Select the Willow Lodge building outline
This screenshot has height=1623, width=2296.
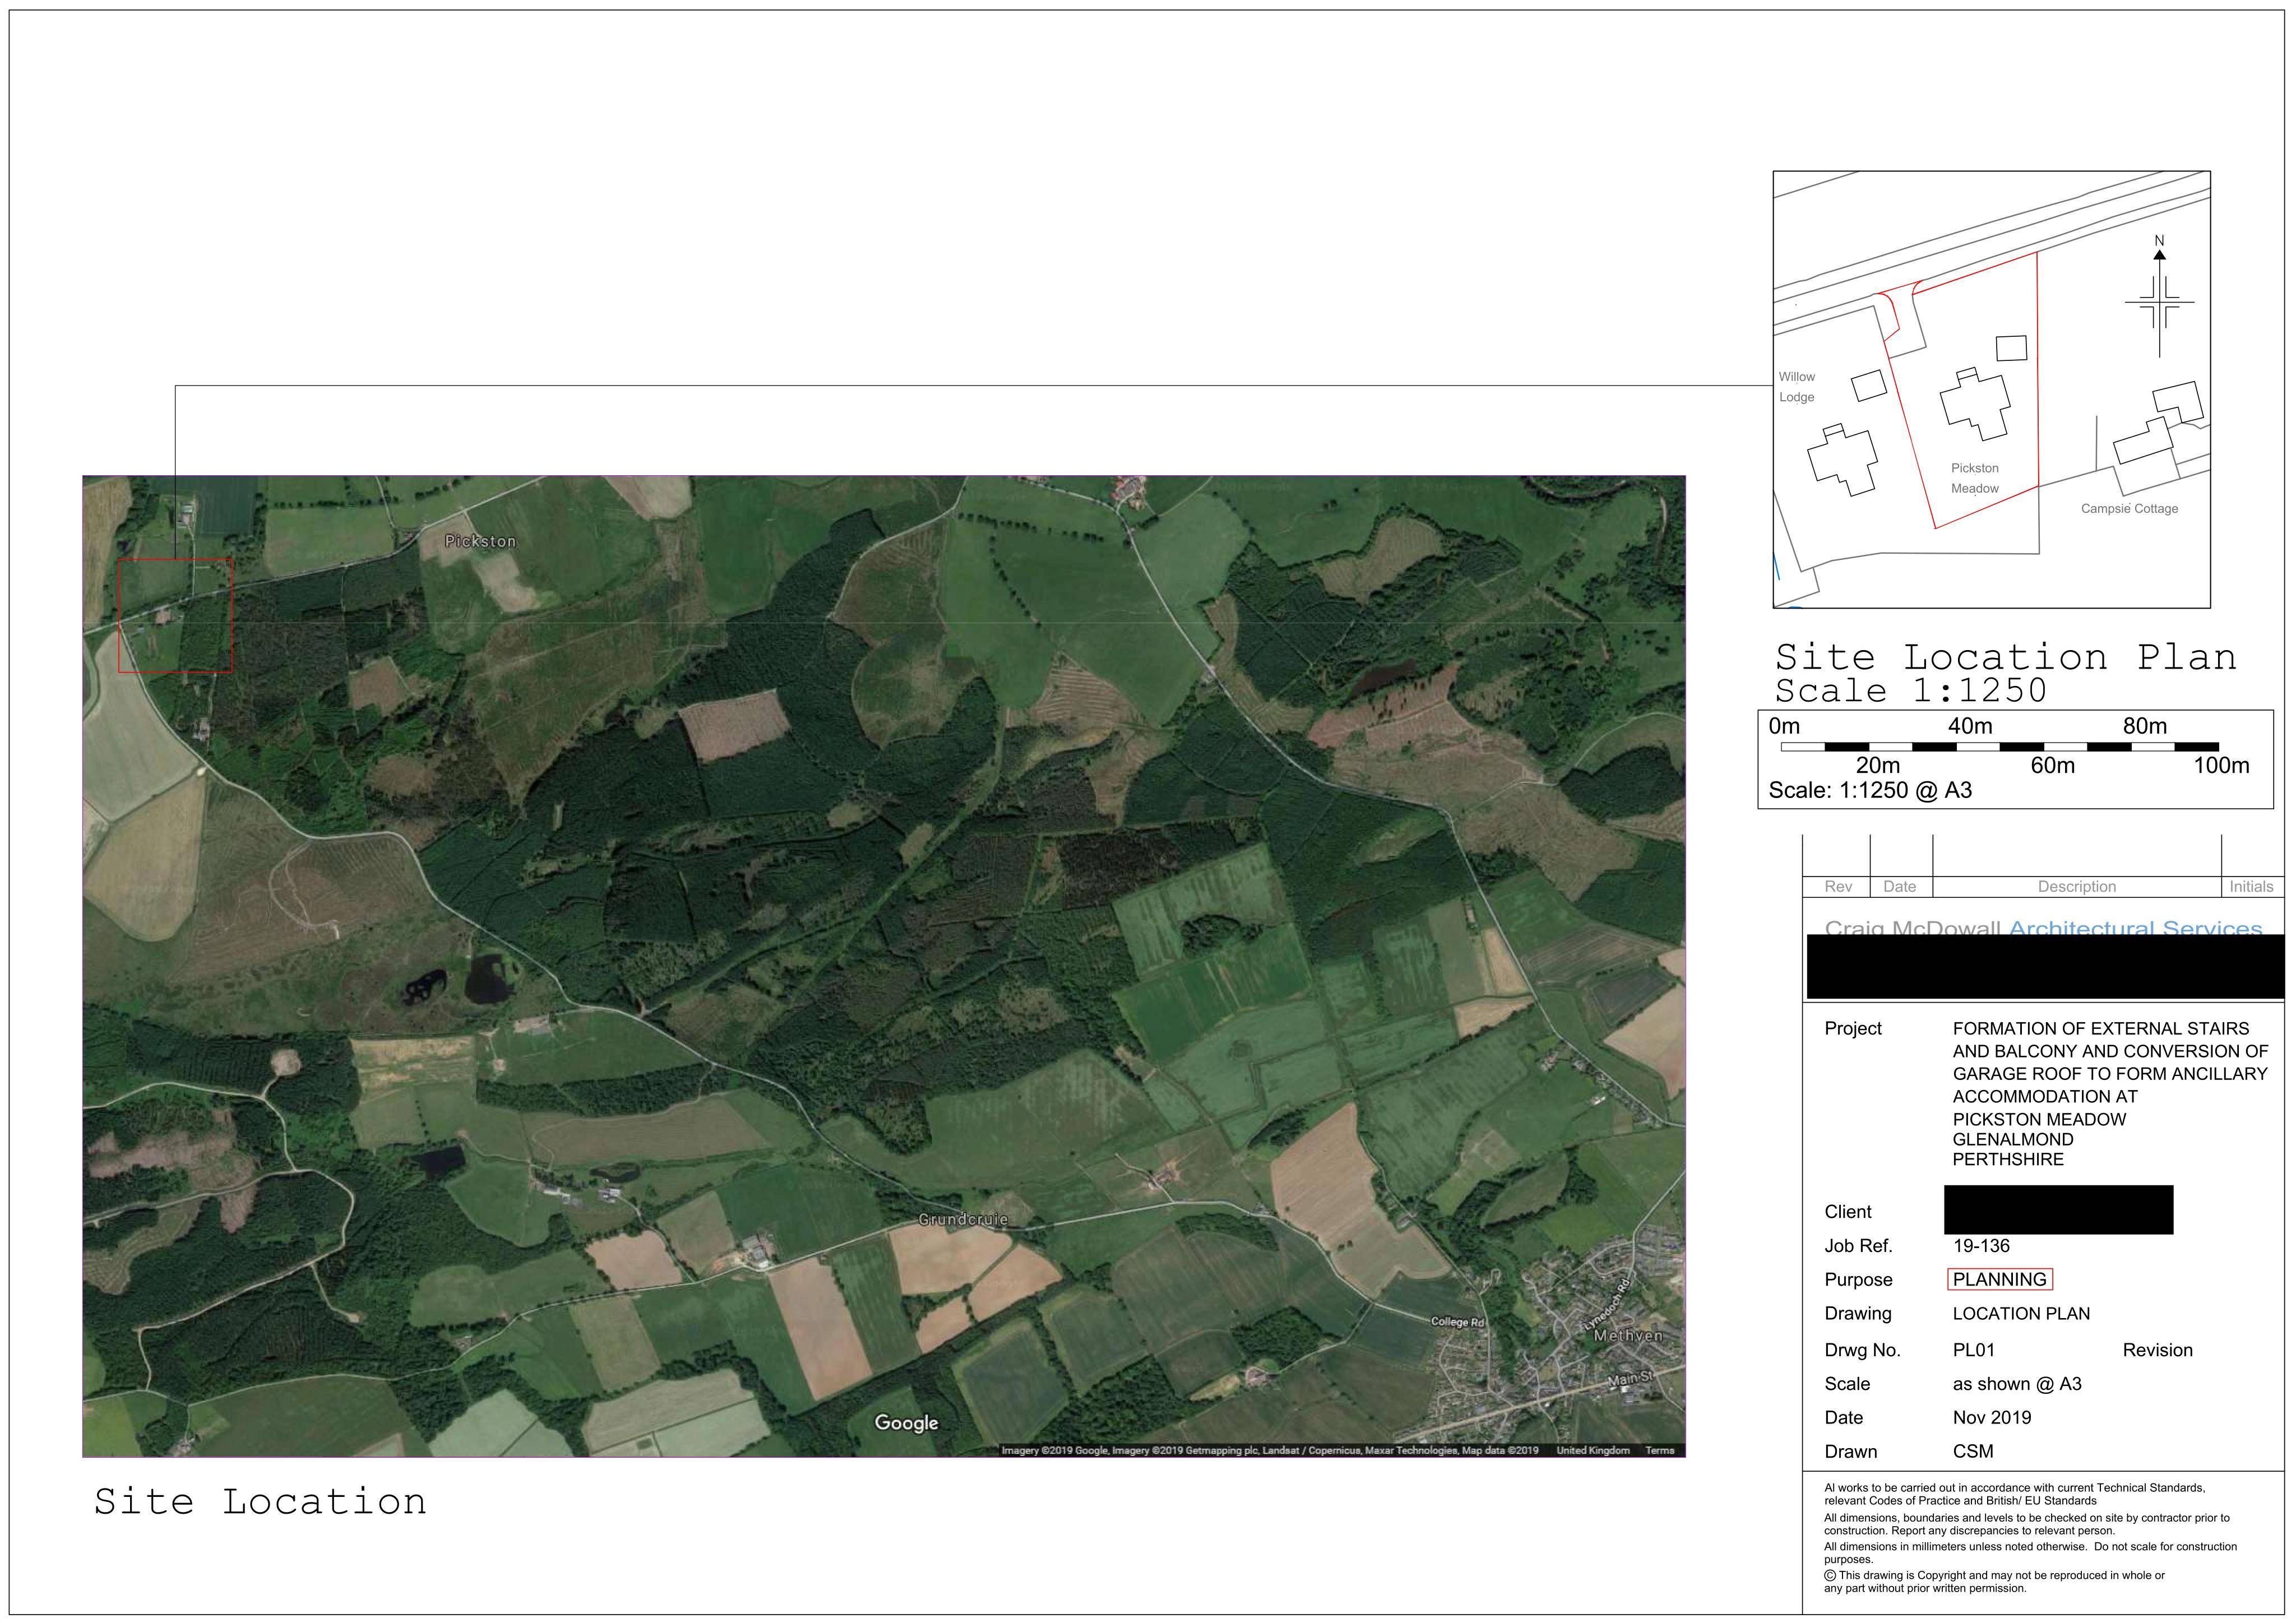tap(1842, 460)
